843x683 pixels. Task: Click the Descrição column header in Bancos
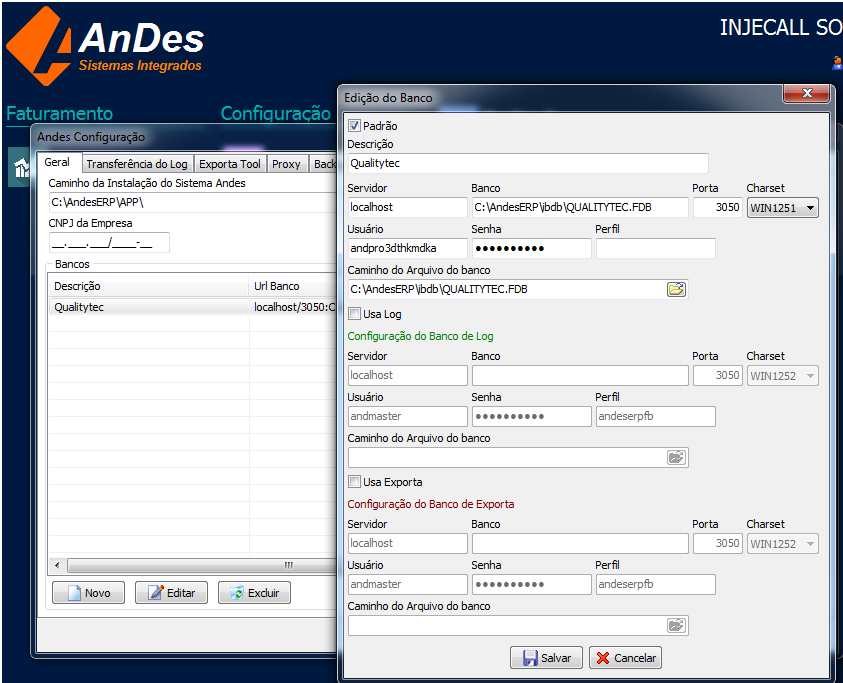pos(149,286)
